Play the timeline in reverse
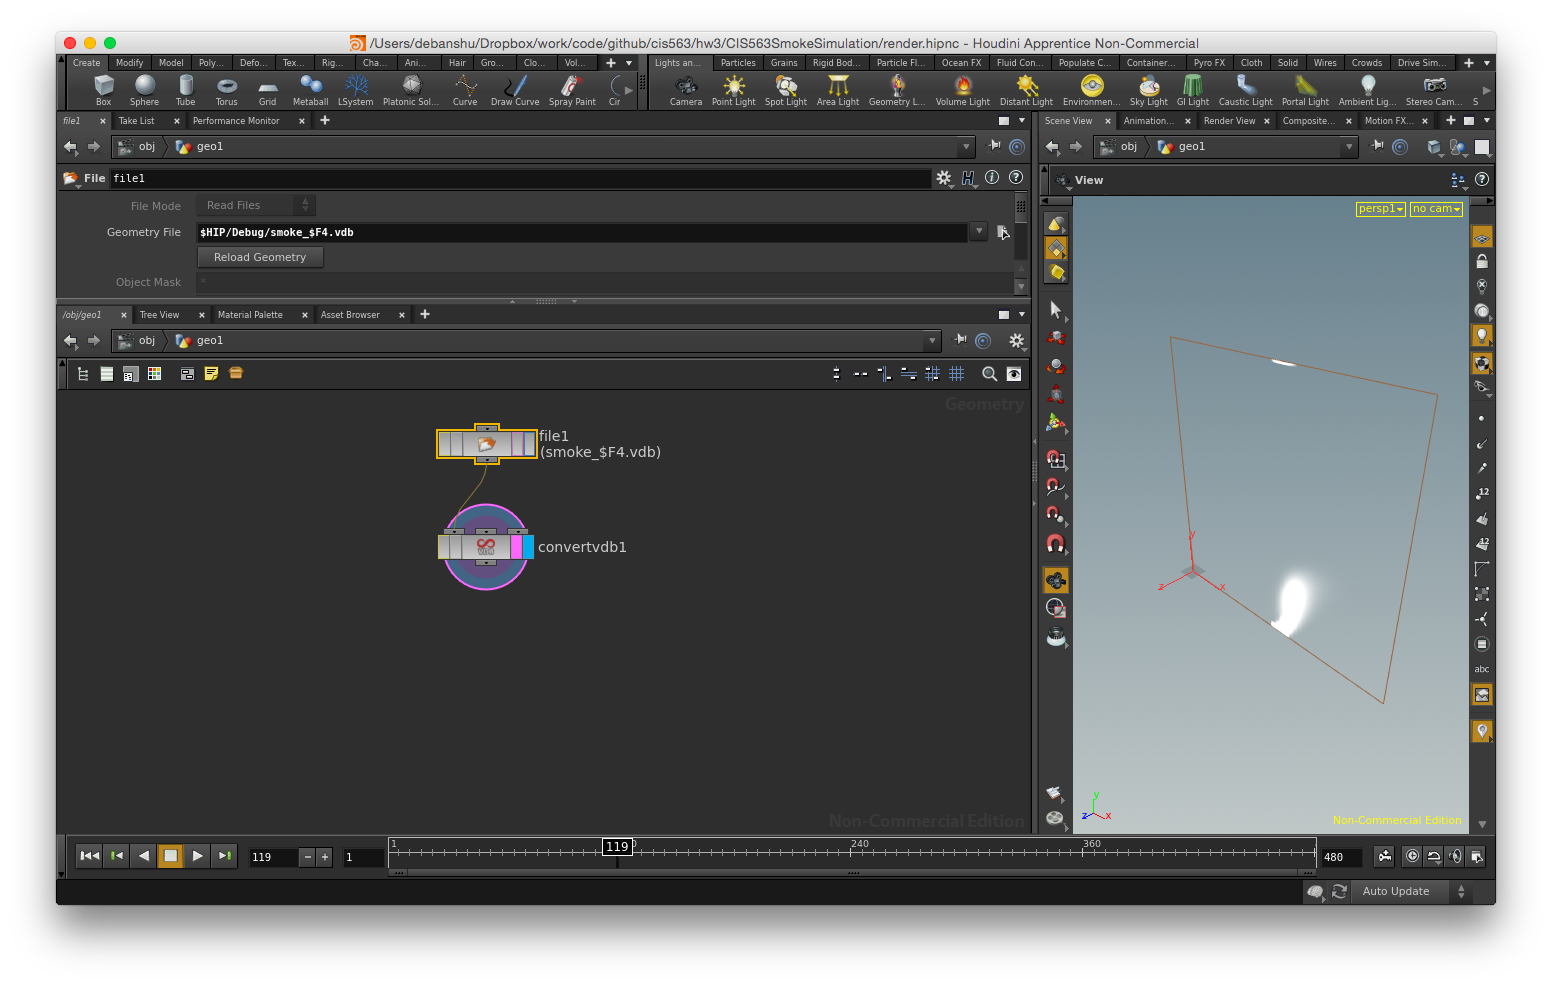Image resolution: width=1552 pixels, height=985 pixels. pos(144,856)
